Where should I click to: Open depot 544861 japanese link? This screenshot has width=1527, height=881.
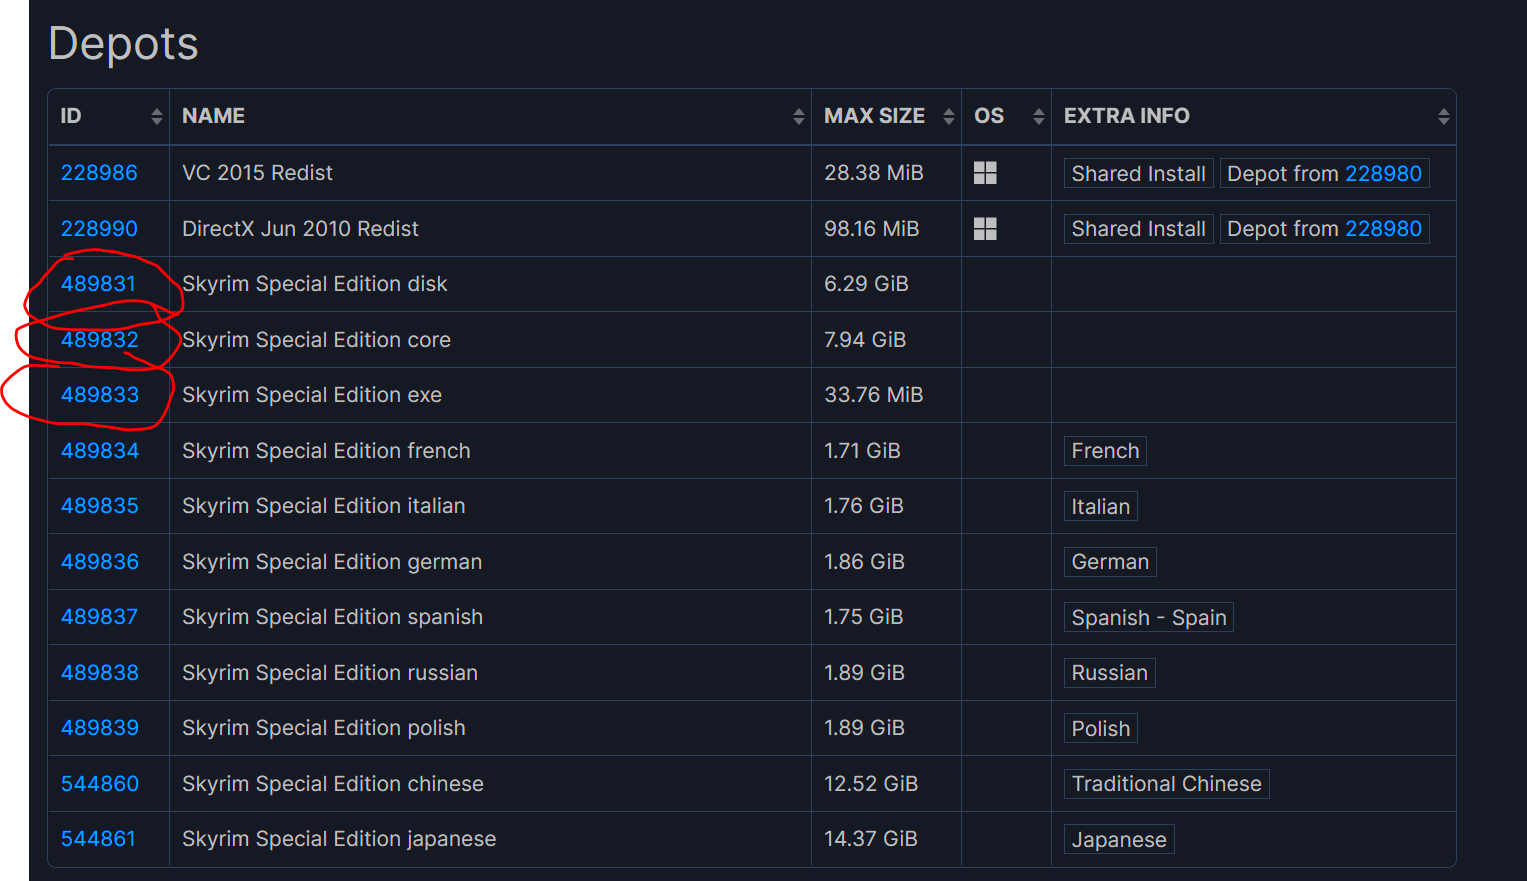[98, 839]
